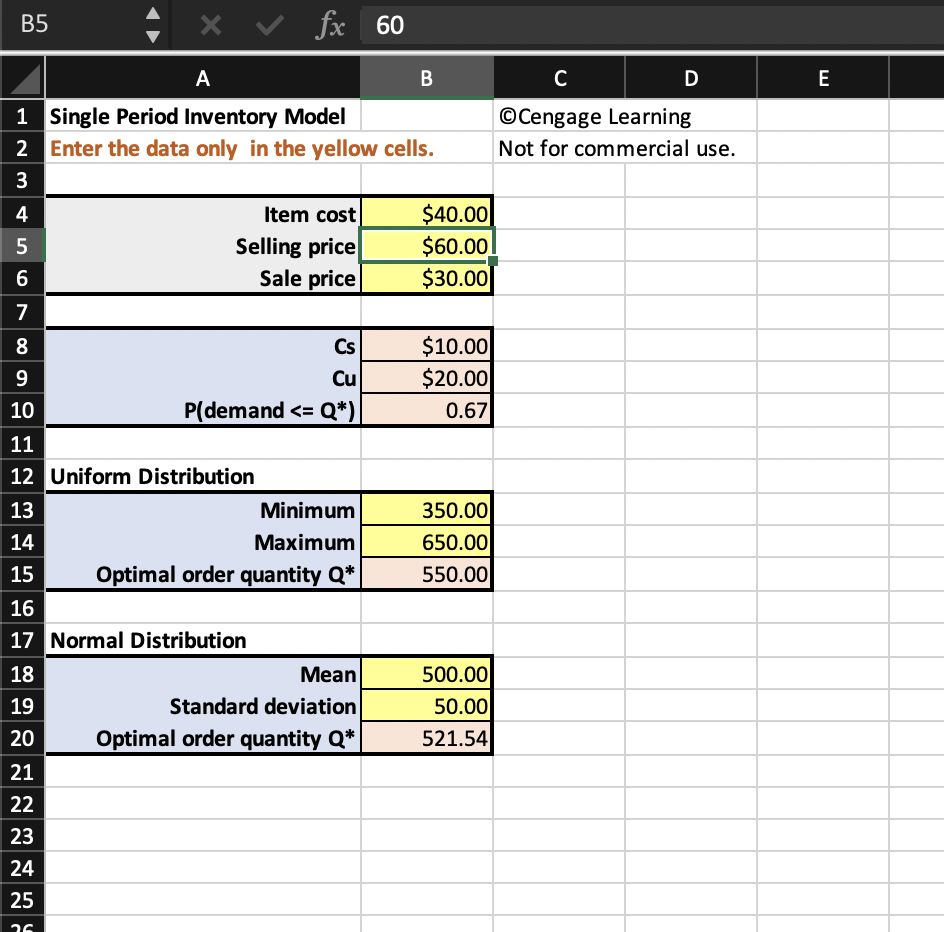This screenshot has height=932, width=944.
Task: Click the uniform Q* value 550.00
Action: [x=426, y=574]
